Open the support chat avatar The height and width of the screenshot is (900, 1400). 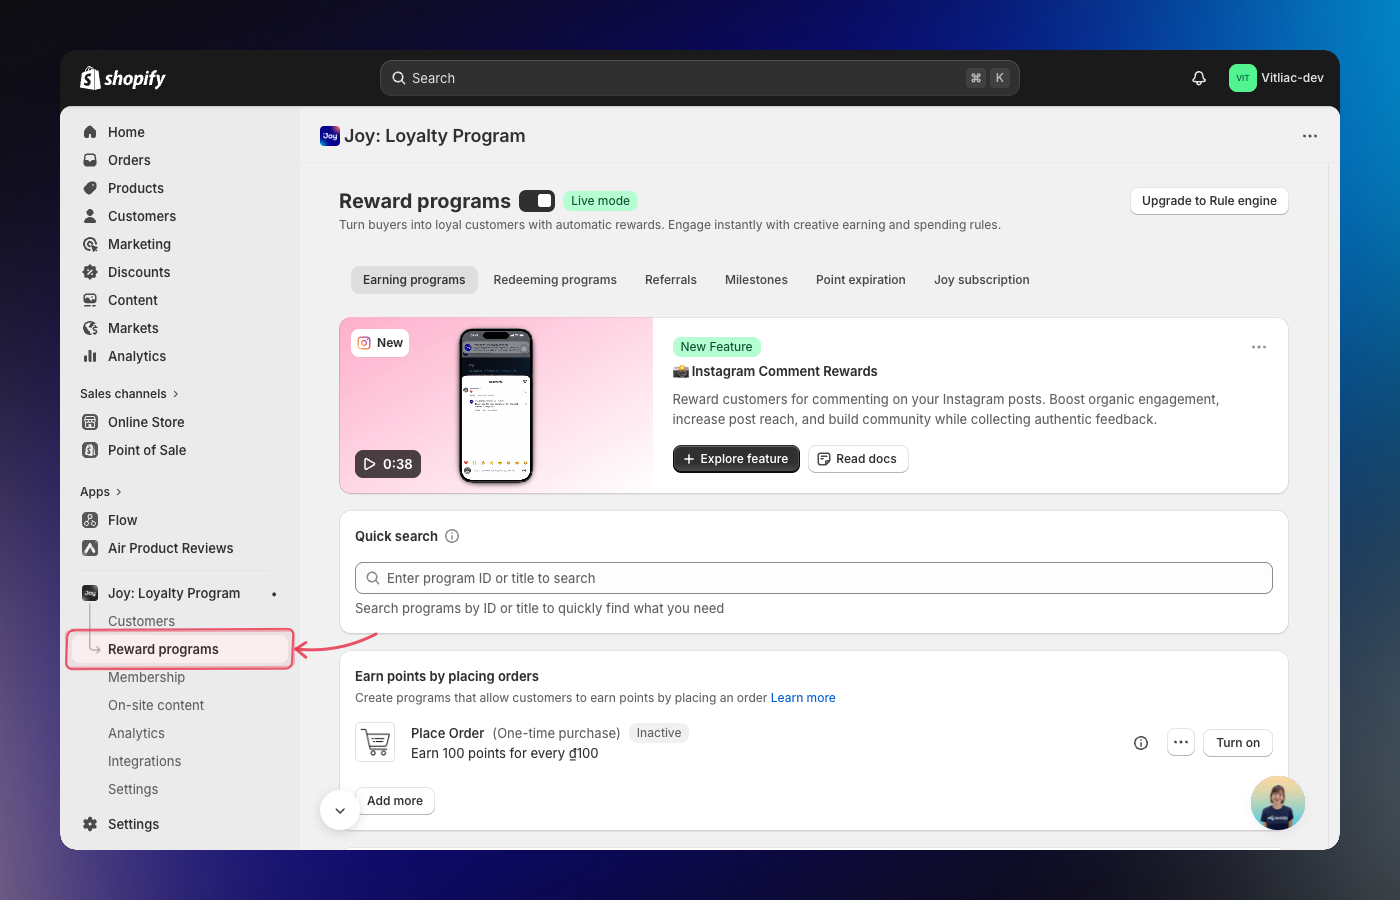tap(1277, 803)
